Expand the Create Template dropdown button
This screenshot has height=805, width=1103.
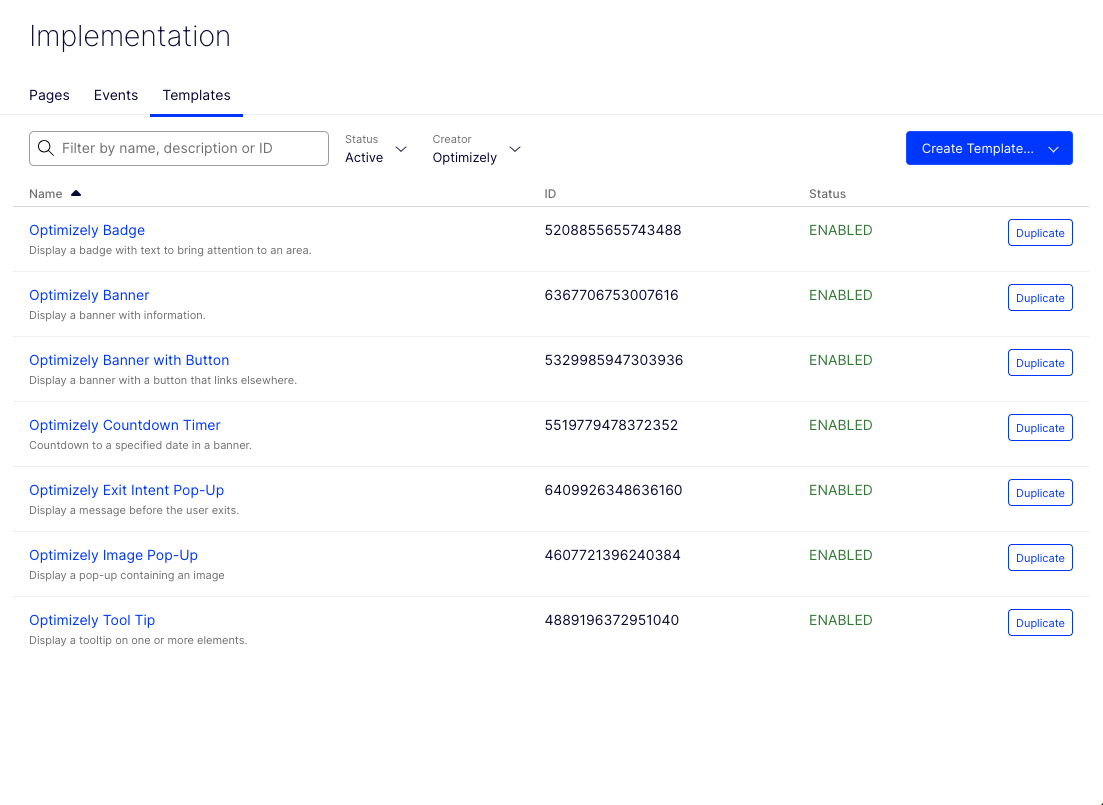[1052, 149]
